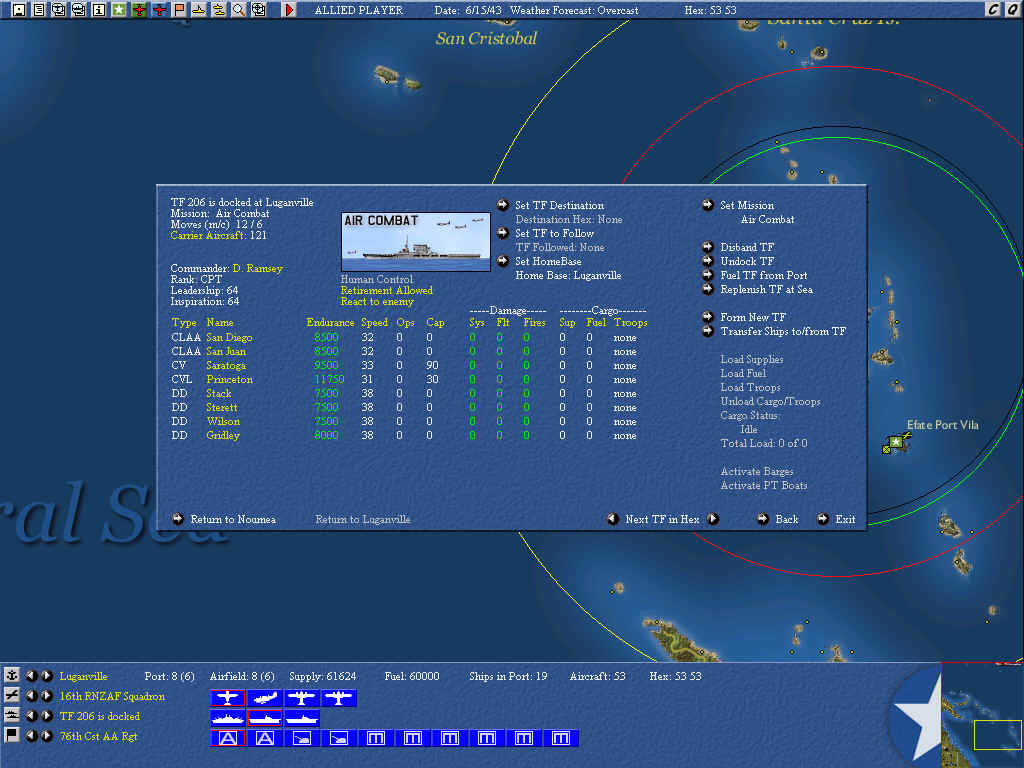Click the 'C' button at top right

(x=993, y=10)
